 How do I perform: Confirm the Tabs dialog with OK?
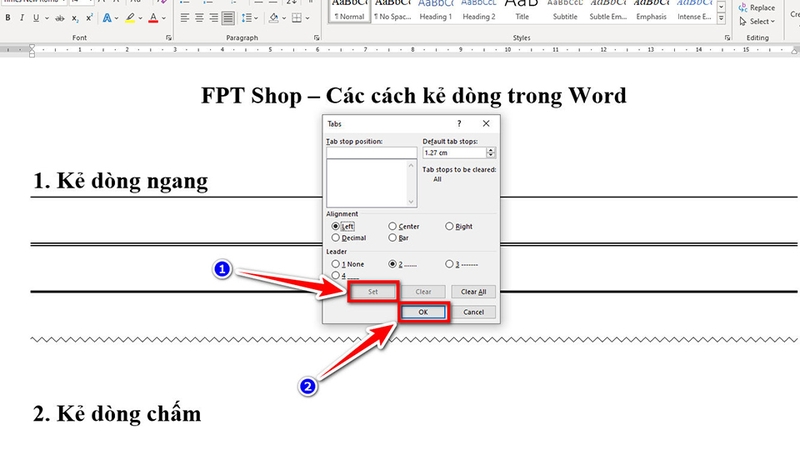423,312
